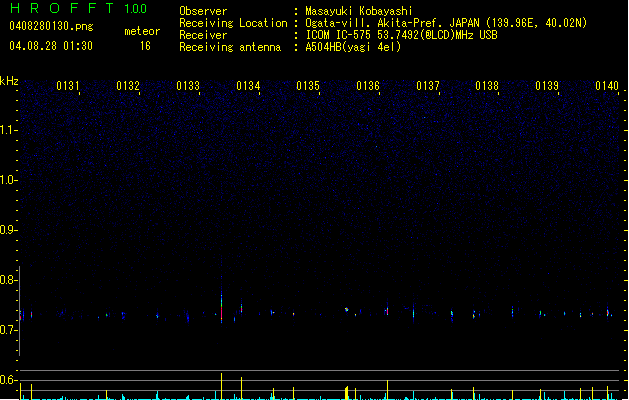Image resolution: width=629 pixels, height=400 pixels.
Task: Click the 0140 time axis marker
Action: (x=607, y=86)
